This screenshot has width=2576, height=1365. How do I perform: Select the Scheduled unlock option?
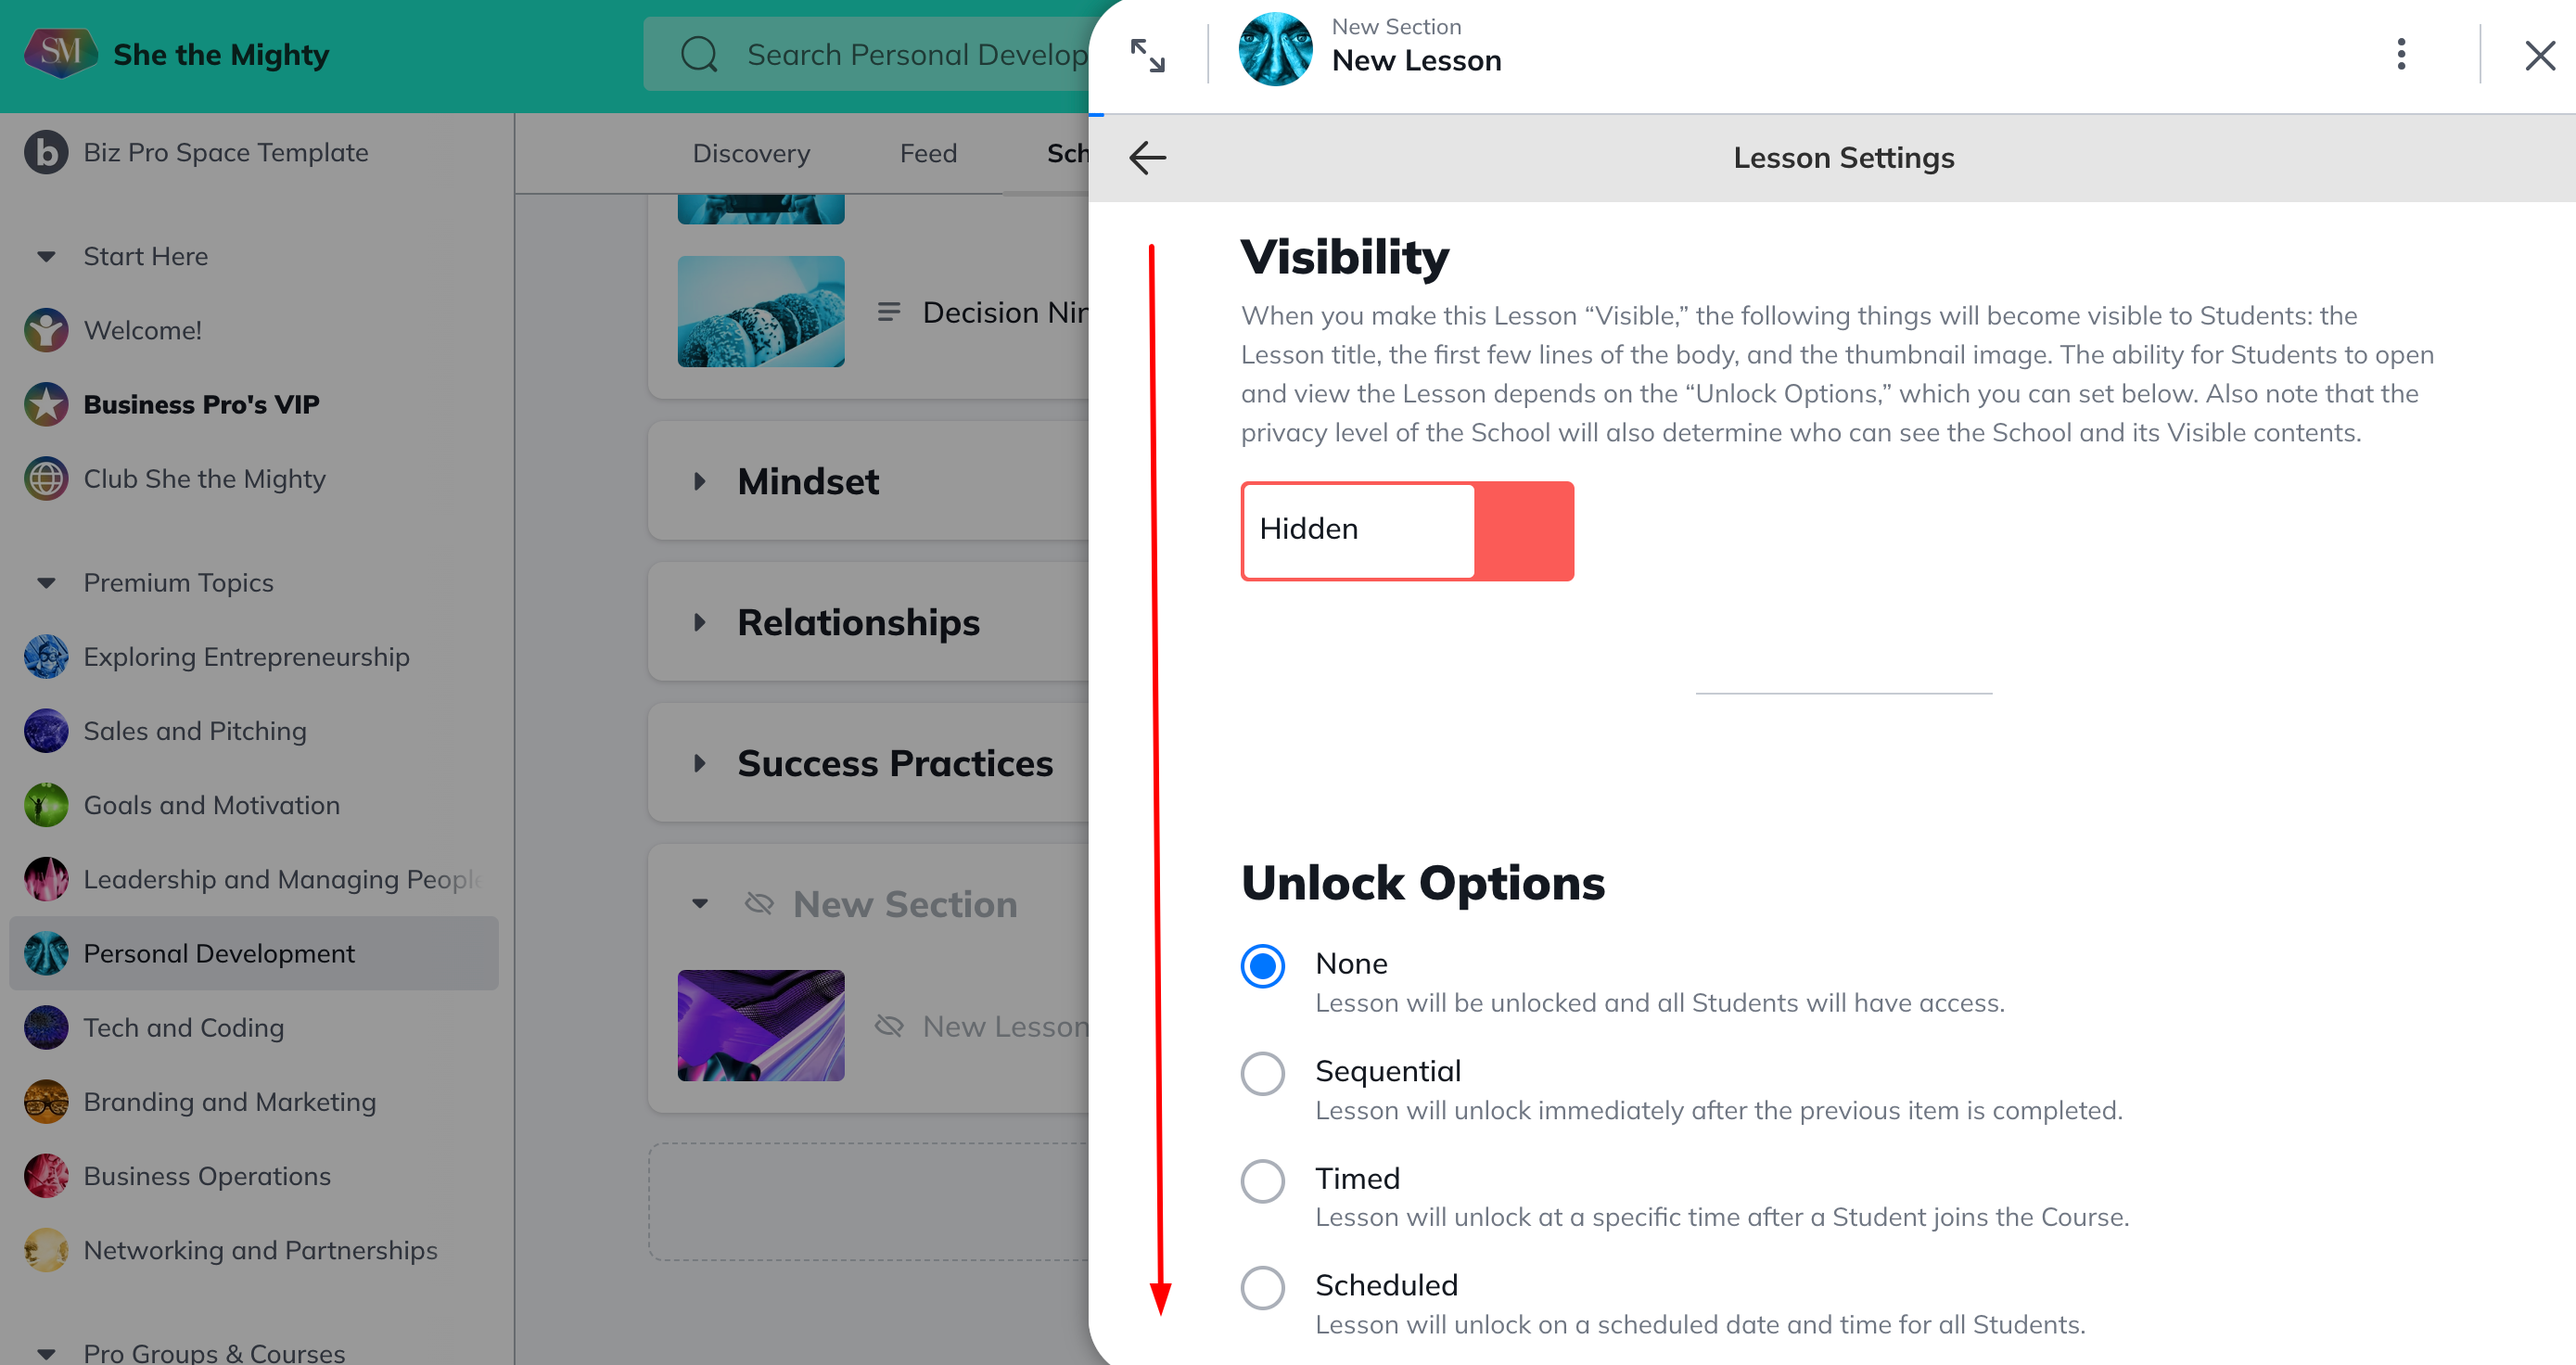(x=1262, y=1287)
